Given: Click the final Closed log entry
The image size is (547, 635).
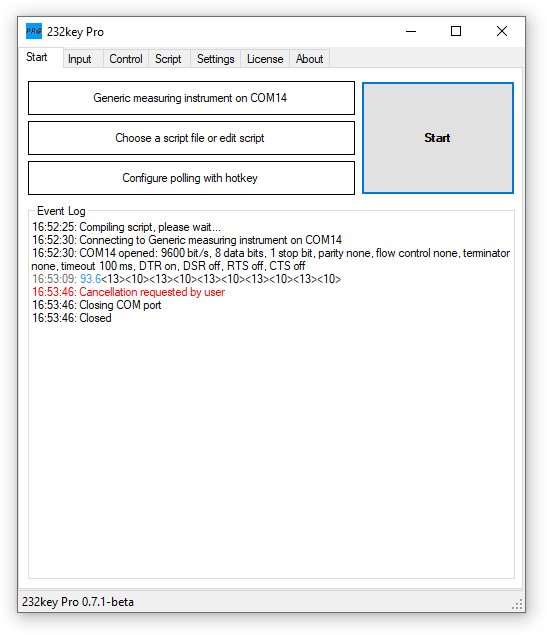Looking at the screenshot, I should 72,318.
